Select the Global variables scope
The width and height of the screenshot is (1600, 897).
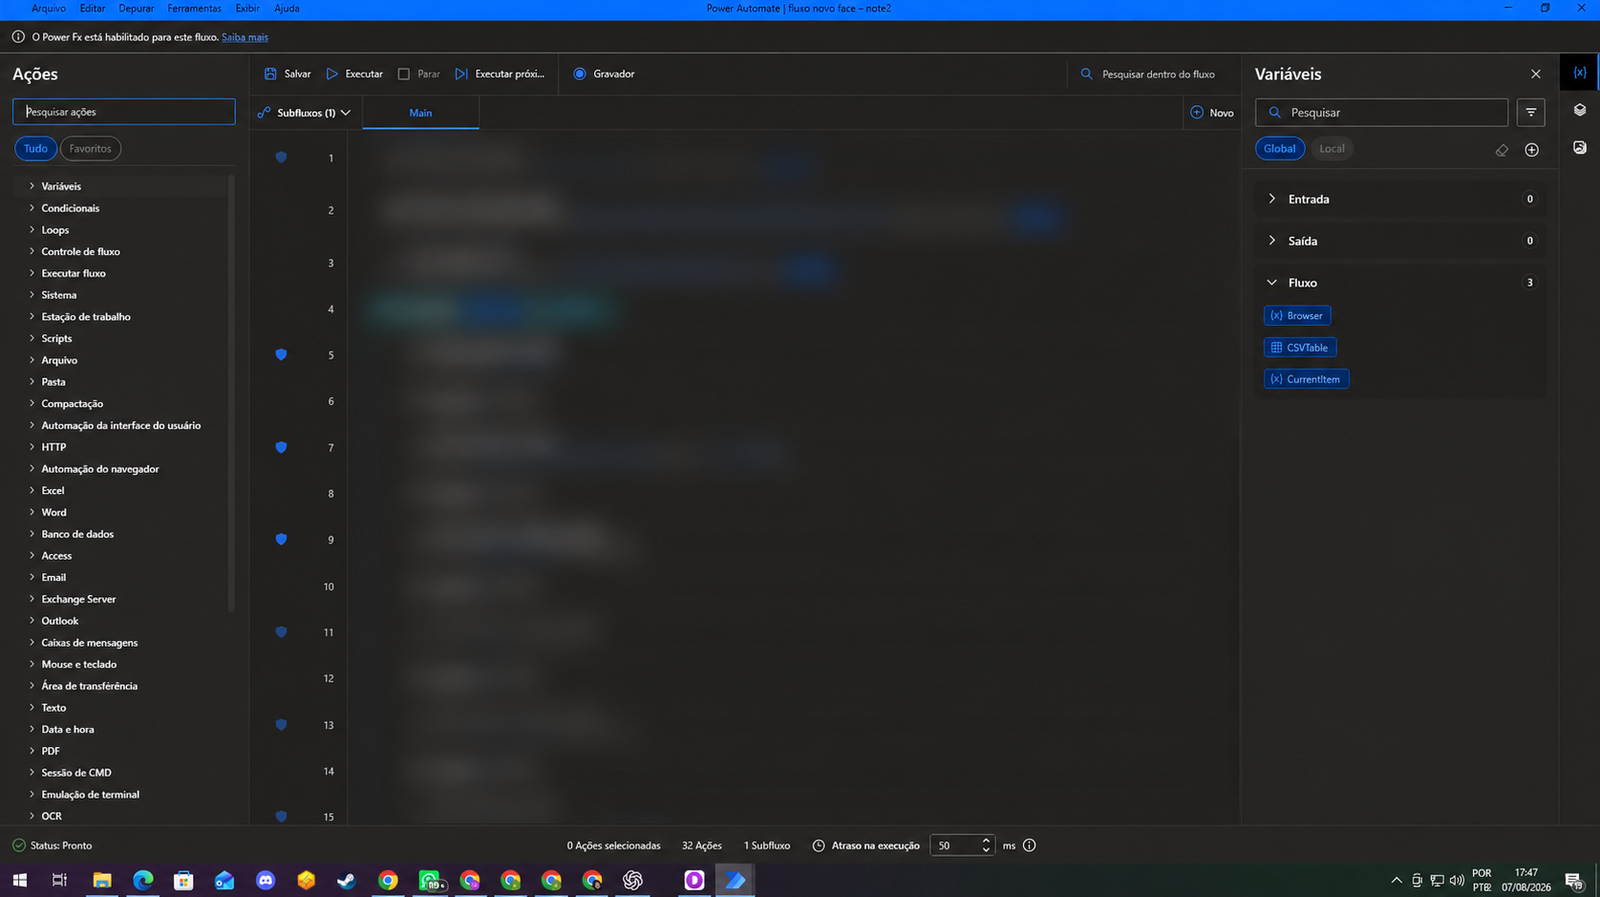coord(1280,149)
